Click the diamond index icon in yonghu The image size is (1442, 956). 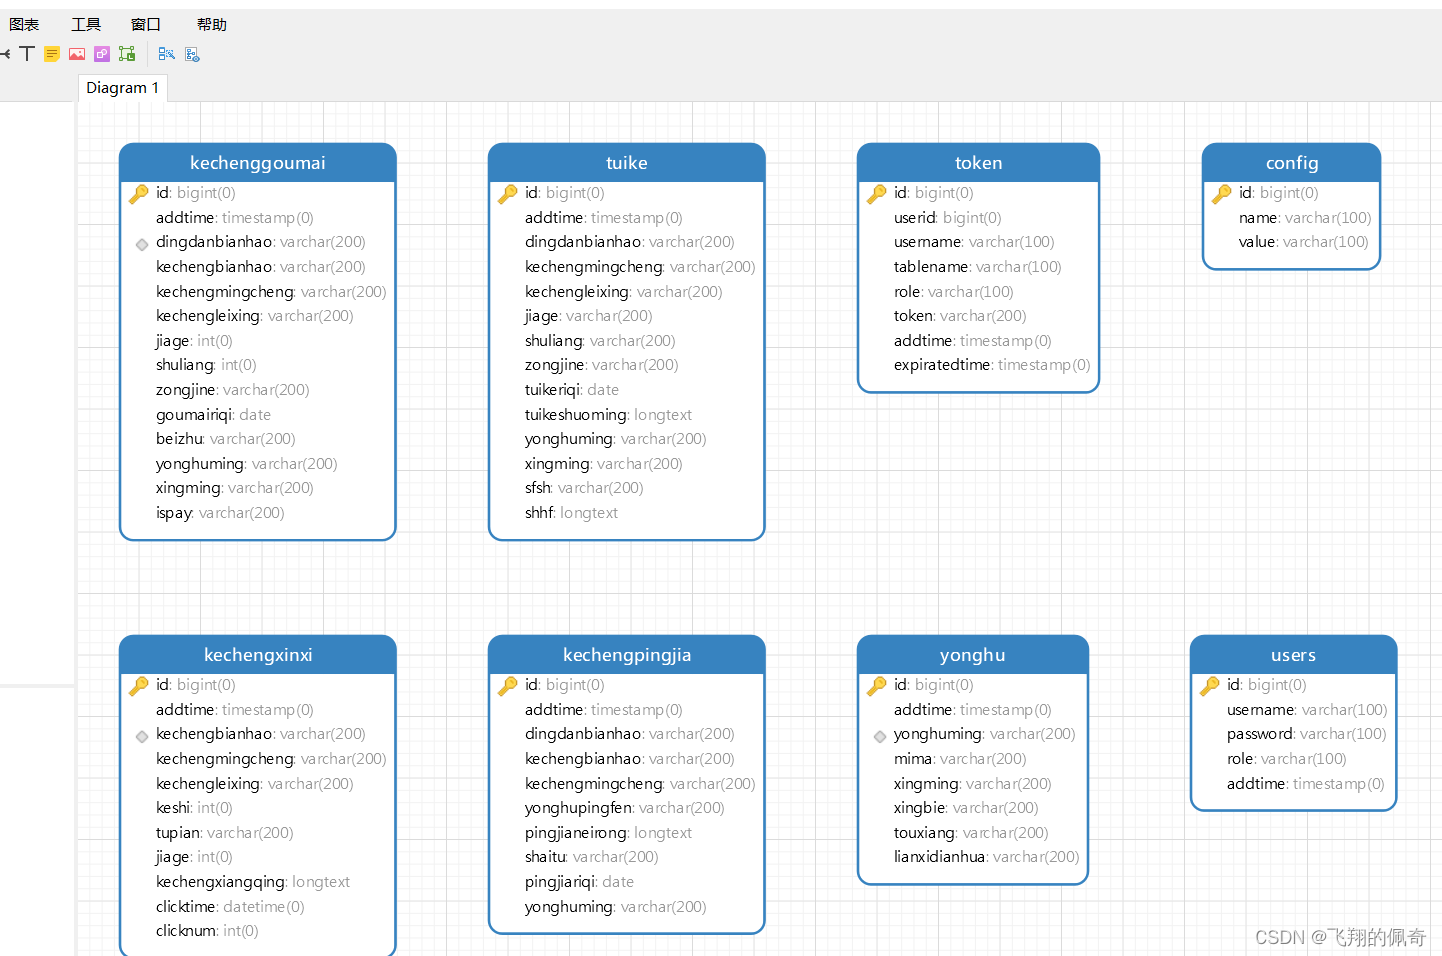coord(880,736)
